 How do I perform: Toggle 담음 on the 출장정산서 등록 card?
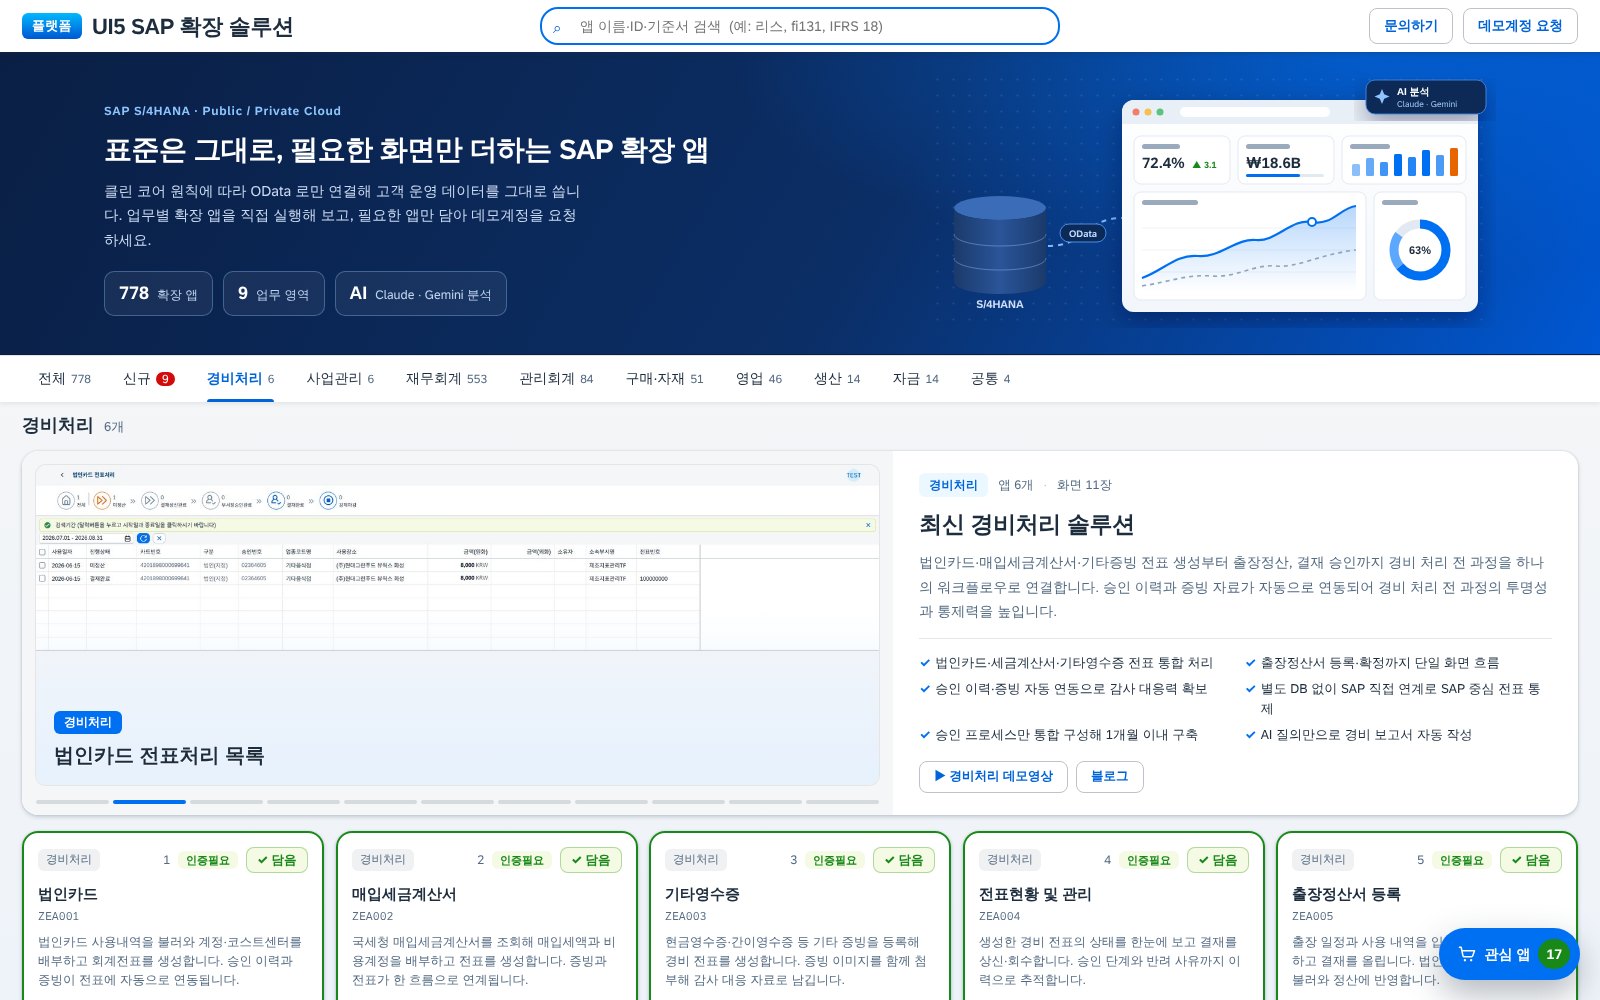click(1531, 860)
